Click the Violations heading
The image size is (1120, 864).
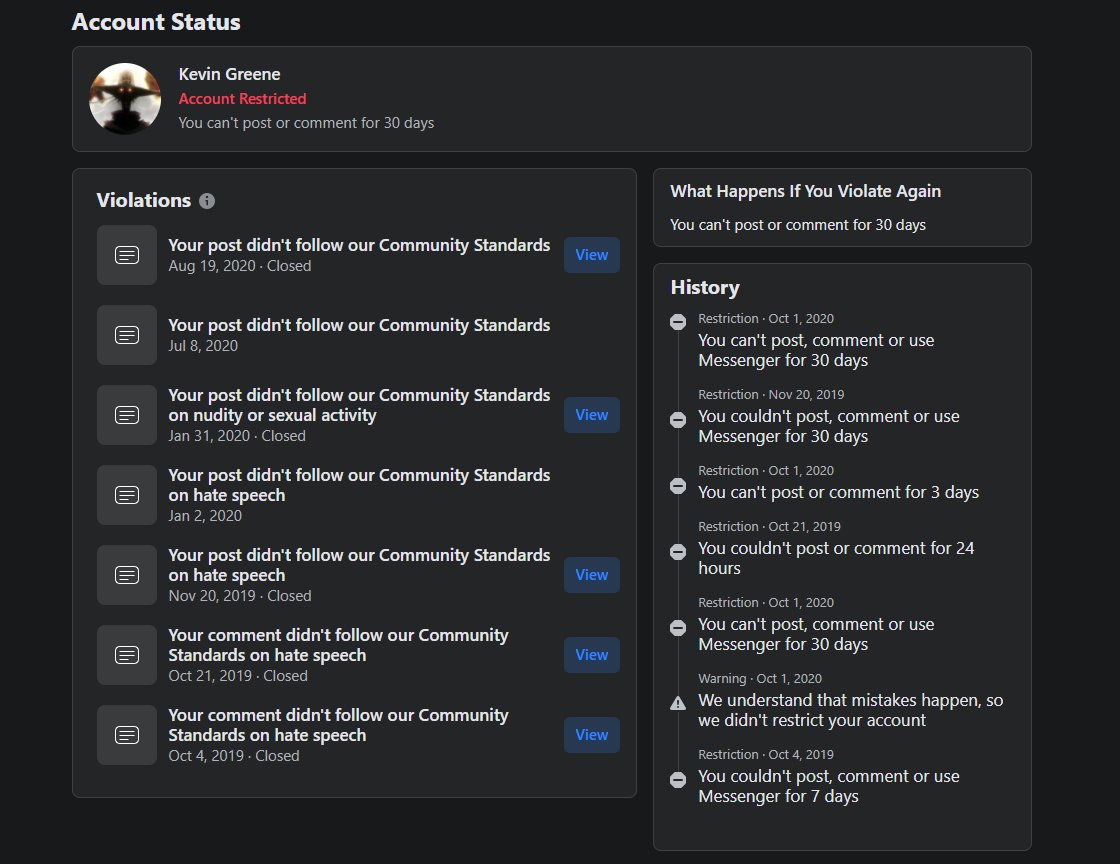coord(144,201)
